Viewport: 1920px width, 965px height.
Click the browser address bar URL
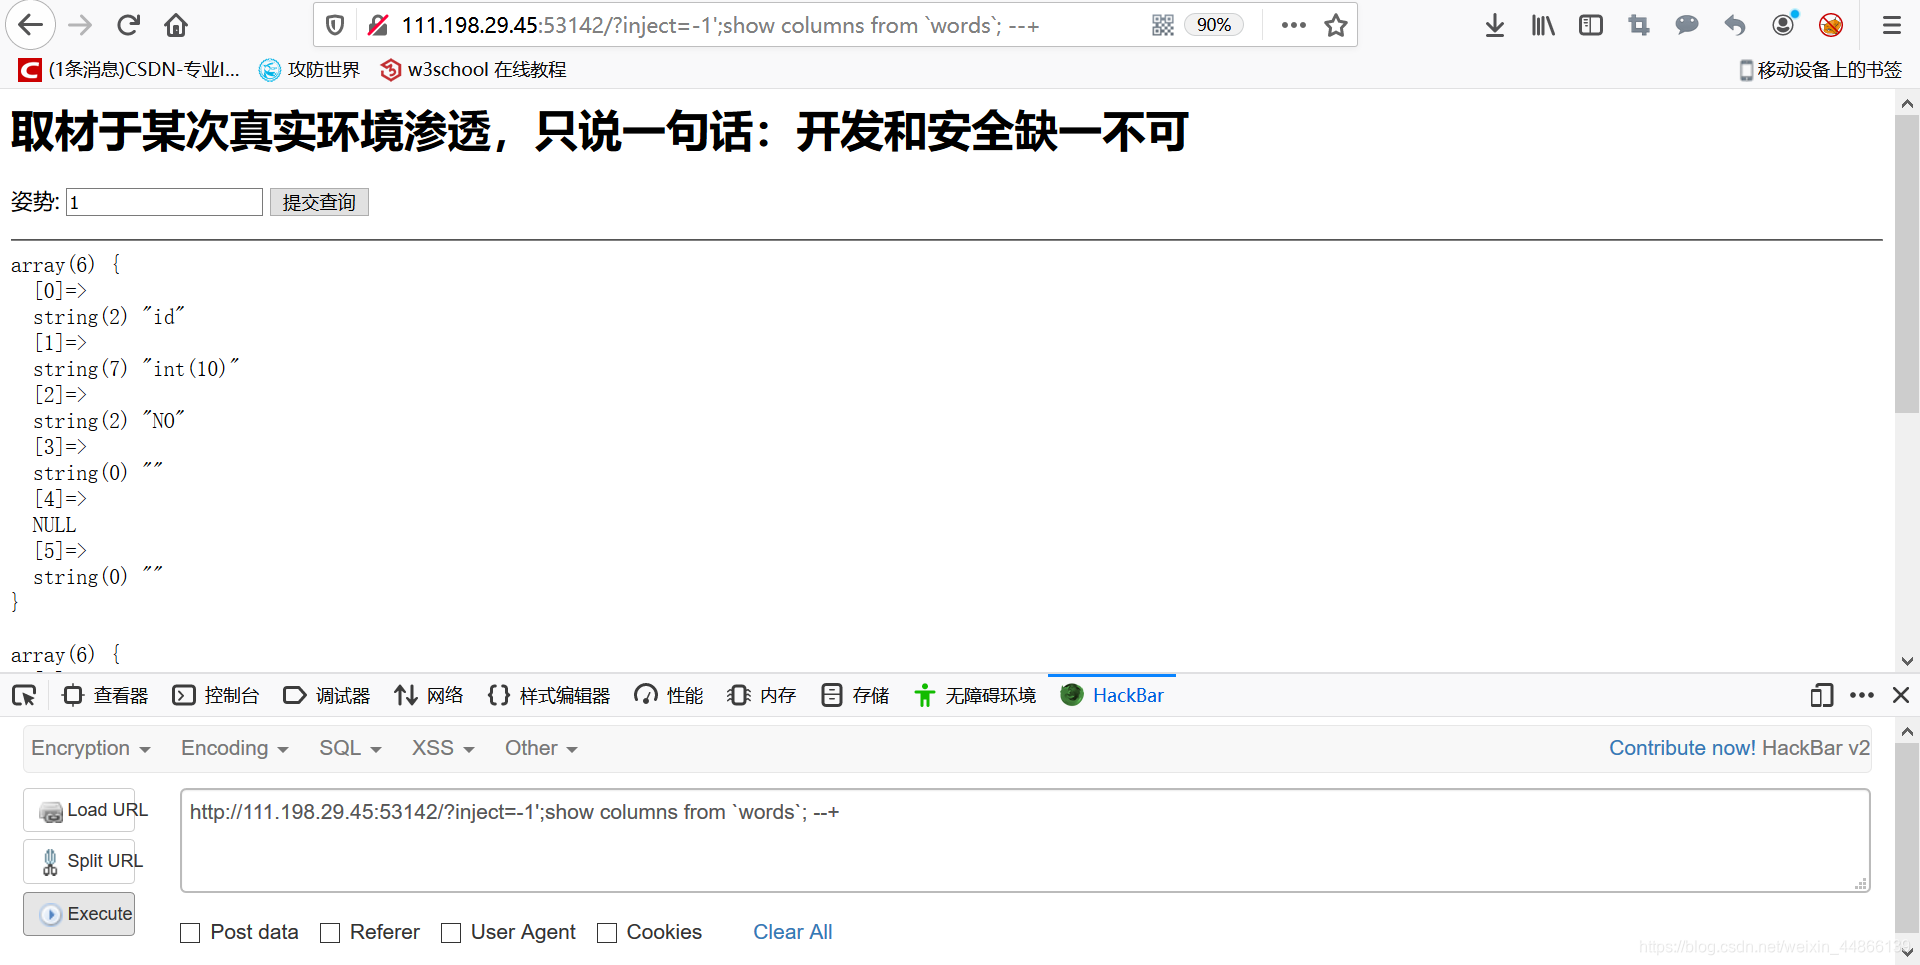[720, 26]
